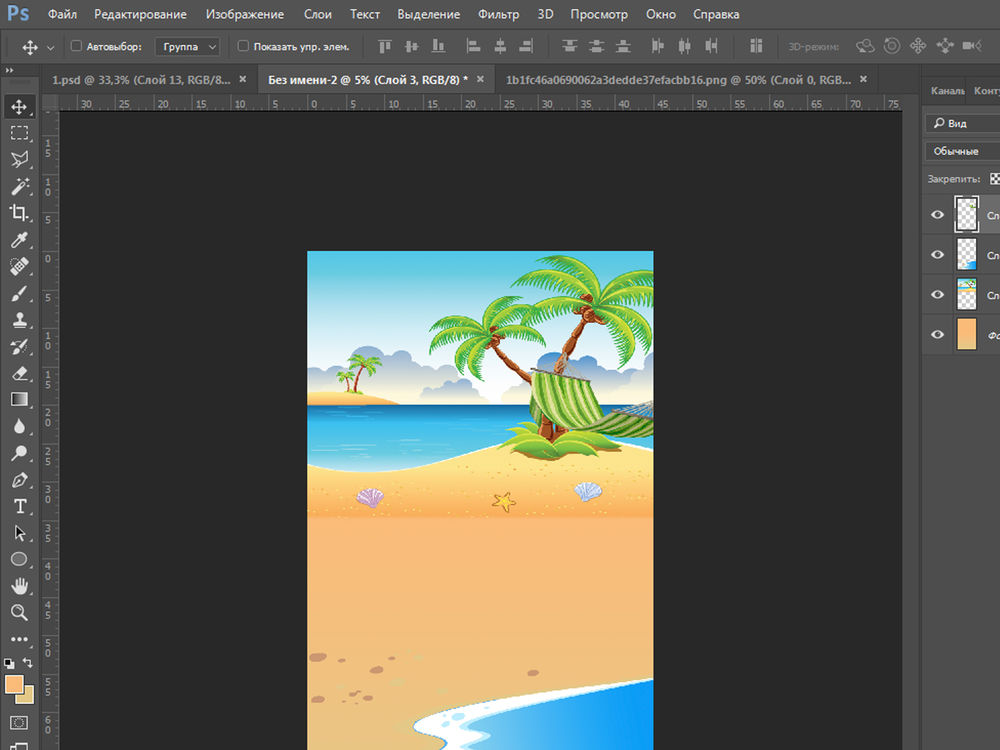Select the bottom background layer thumbnail

point(967,334)
